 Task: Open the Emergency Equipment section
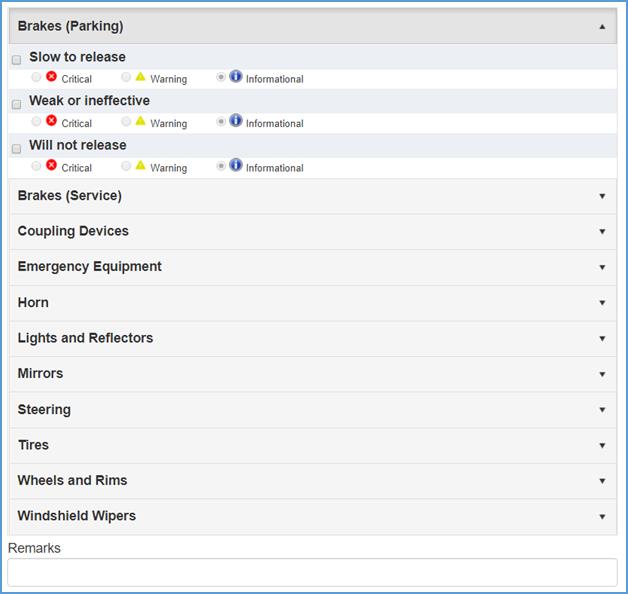602,267
